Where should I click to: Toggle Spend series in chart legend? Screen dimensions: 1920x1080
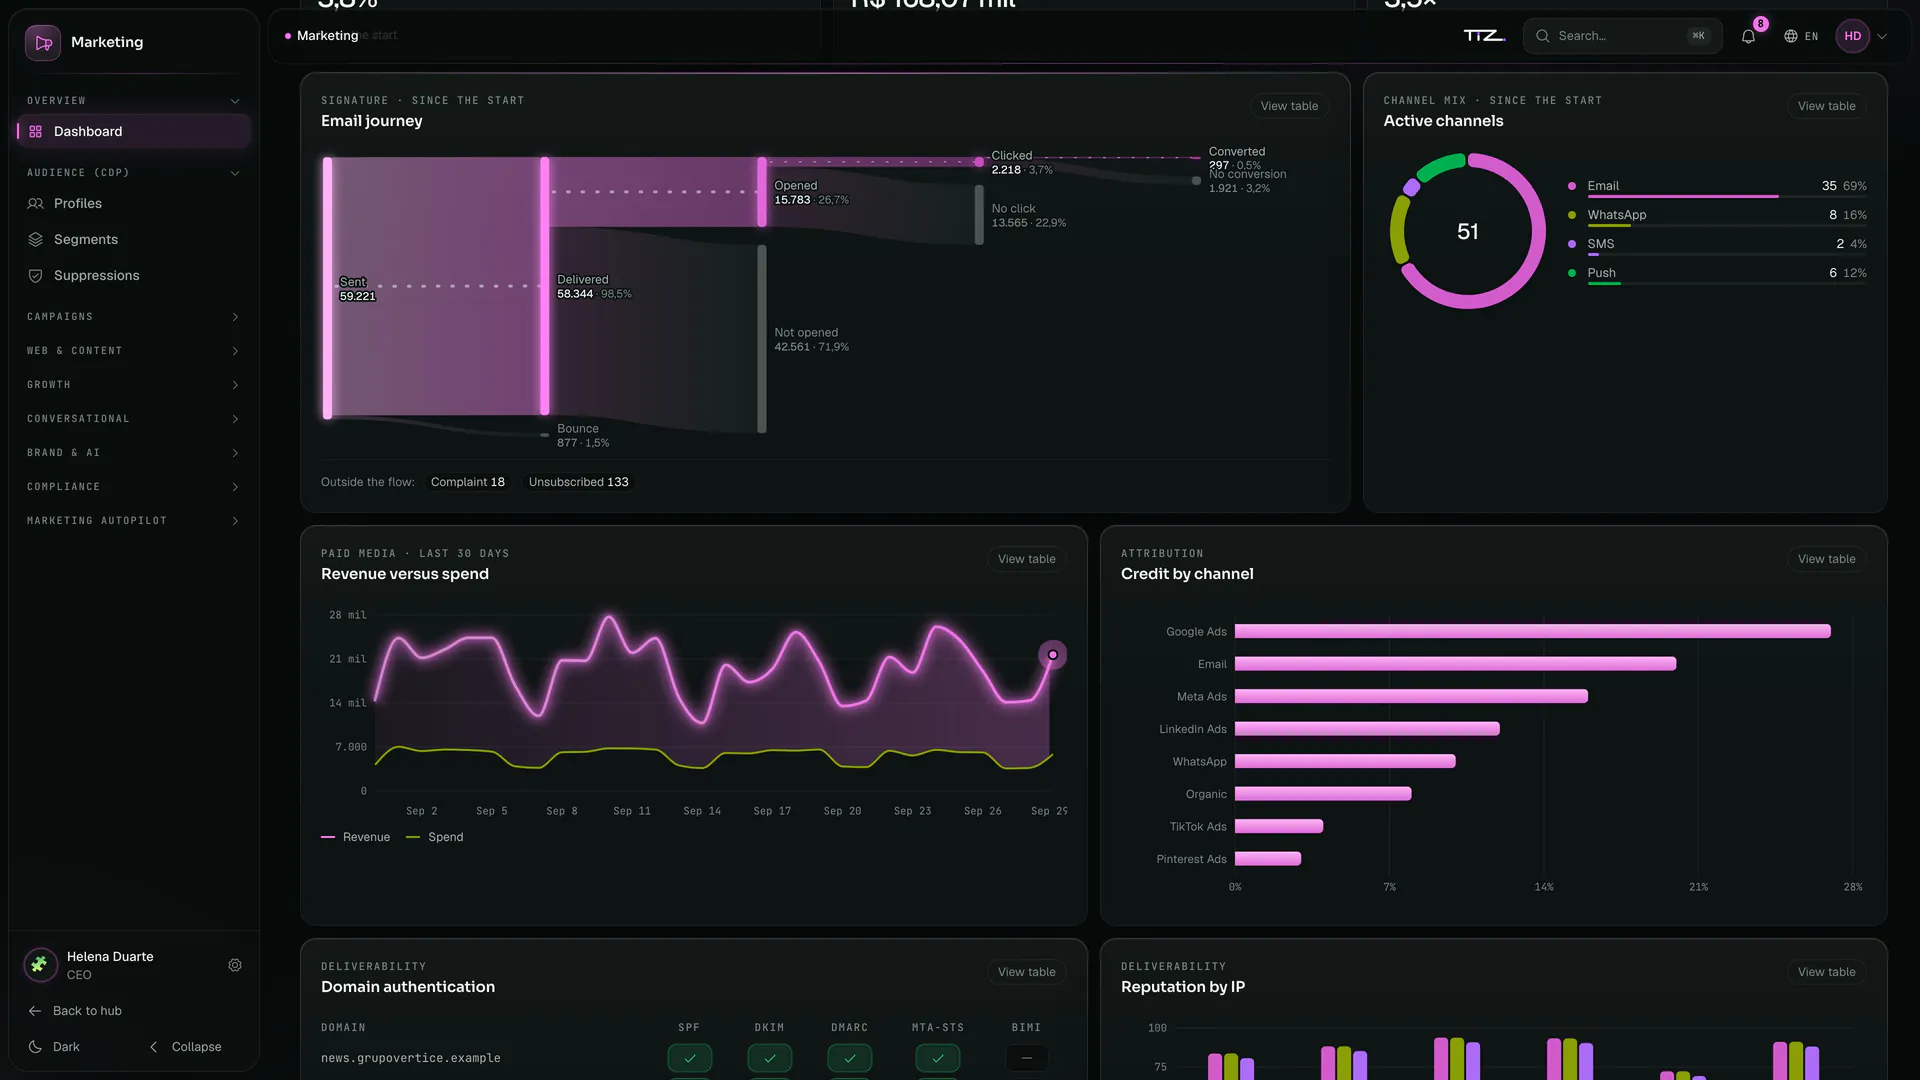click(x=435, y=838)
